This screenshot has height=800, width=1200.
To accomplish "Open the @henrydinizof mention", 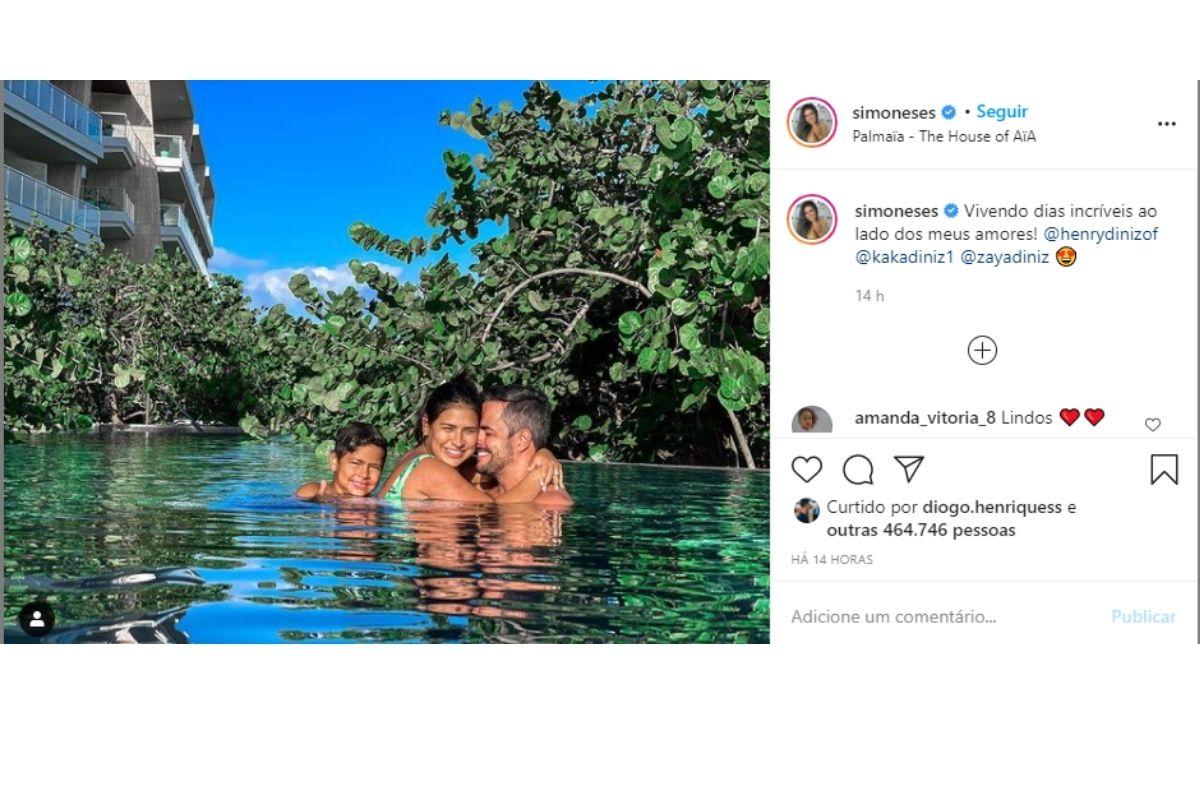I will (1099, 234).
